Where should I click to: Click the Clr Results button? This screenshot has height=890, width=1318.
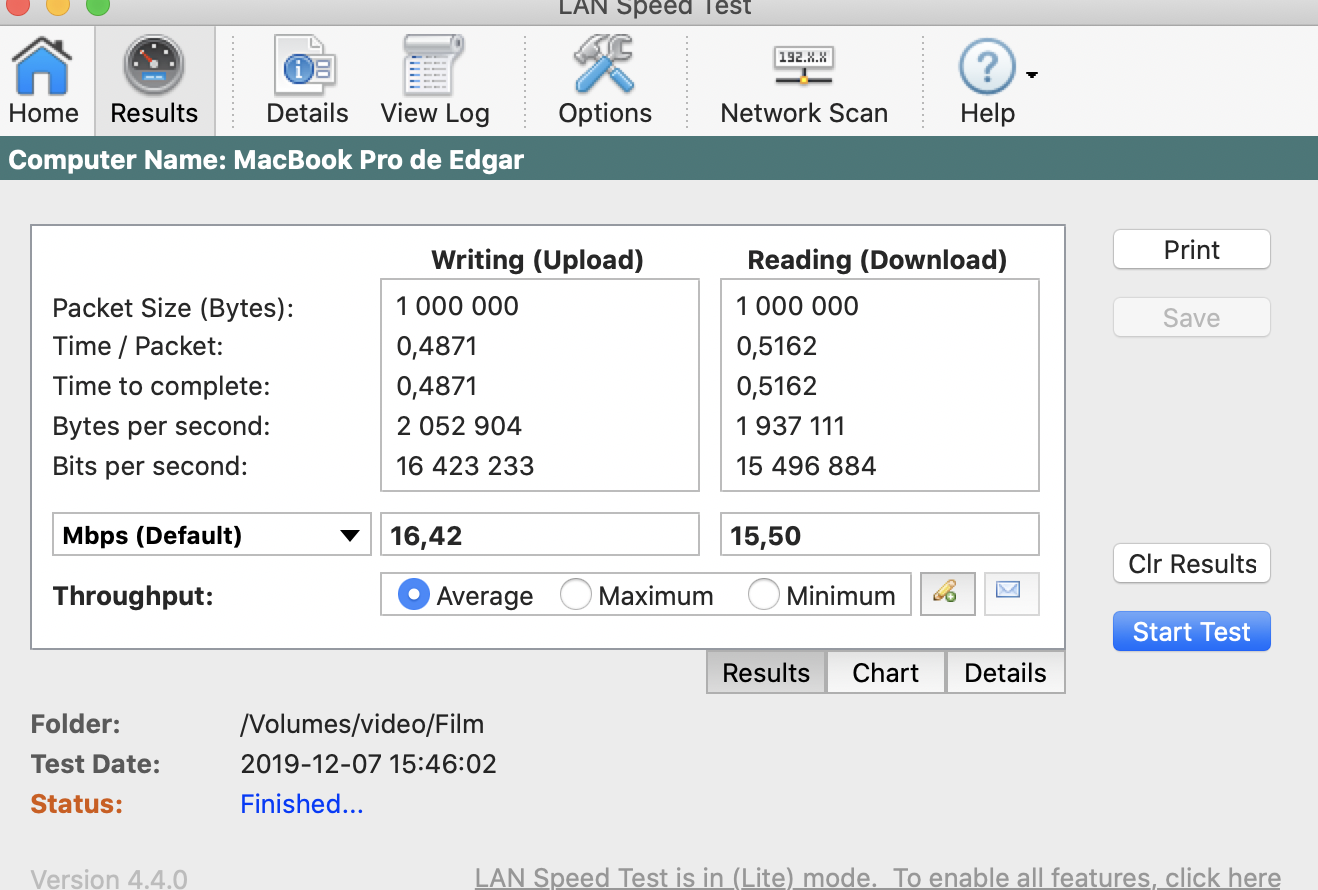pos(1192,564)
